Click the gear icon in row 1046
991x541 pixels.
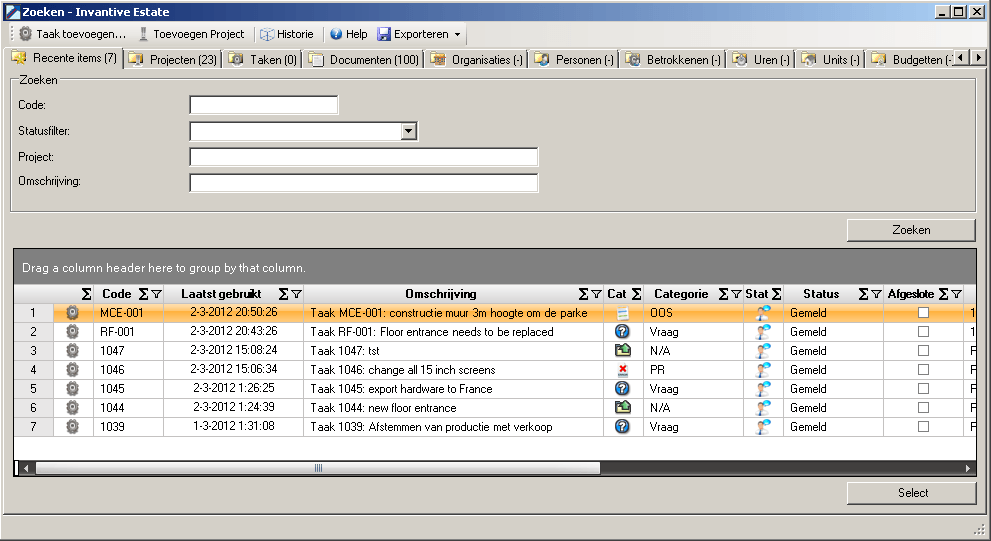pos(73,369)
